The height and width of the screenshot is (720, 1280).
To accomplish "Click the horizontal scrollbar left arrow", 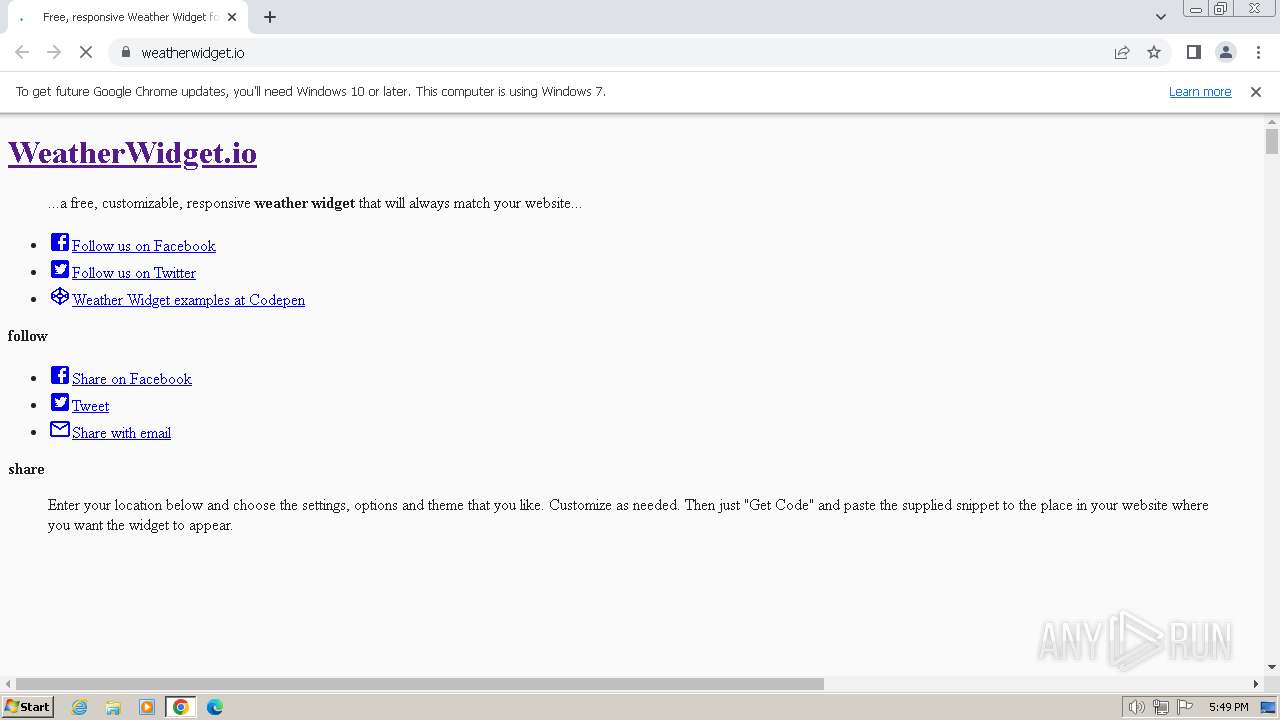I will [x=8, y=684].
